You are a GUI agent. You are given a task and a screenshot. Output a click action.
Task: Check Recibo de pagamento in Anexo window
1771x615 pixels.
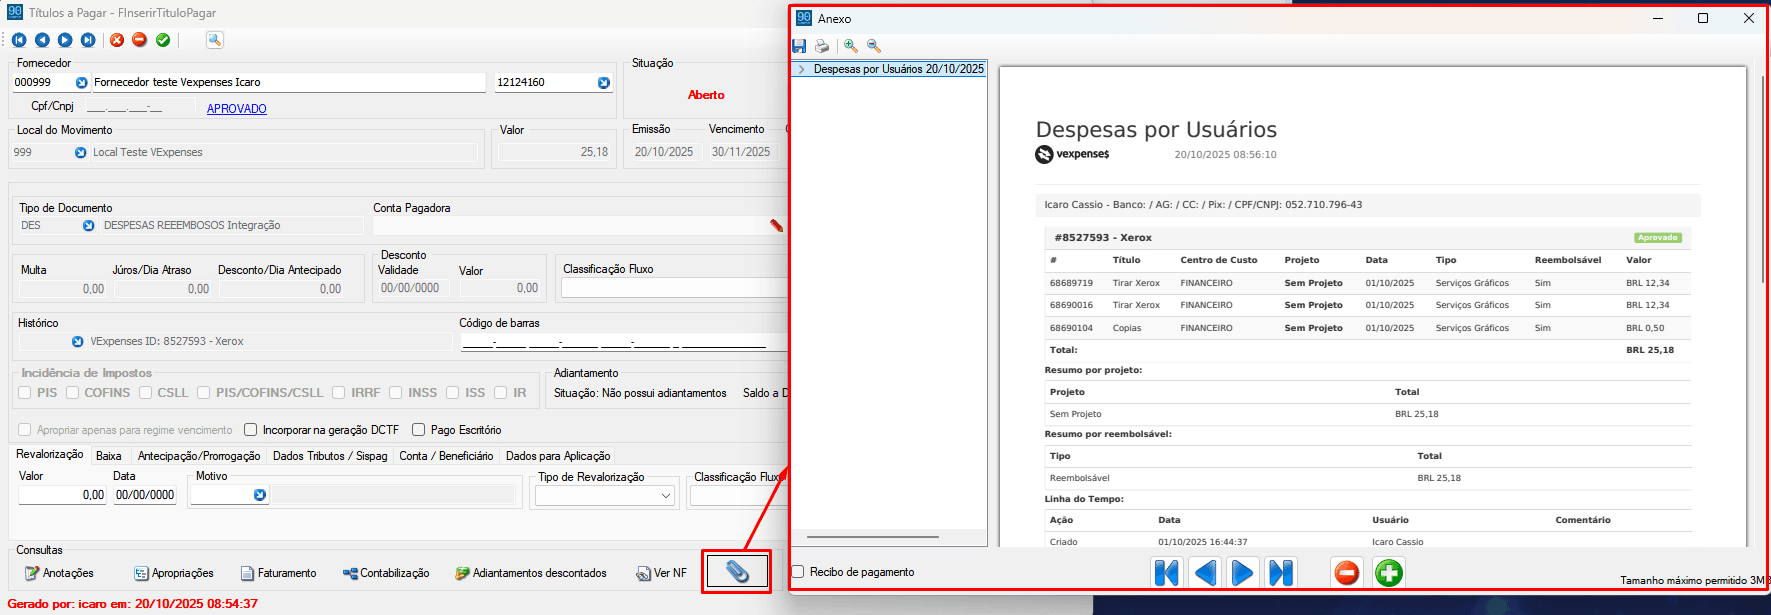[798, 572]
